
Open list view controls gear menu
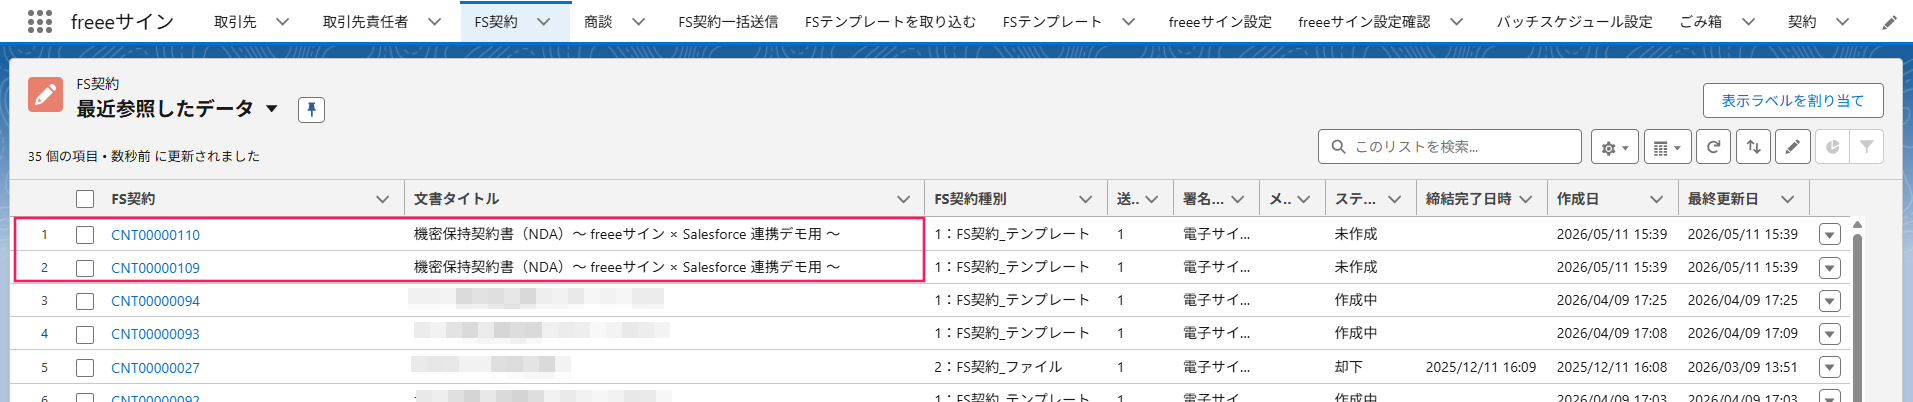click(1614, 147)
